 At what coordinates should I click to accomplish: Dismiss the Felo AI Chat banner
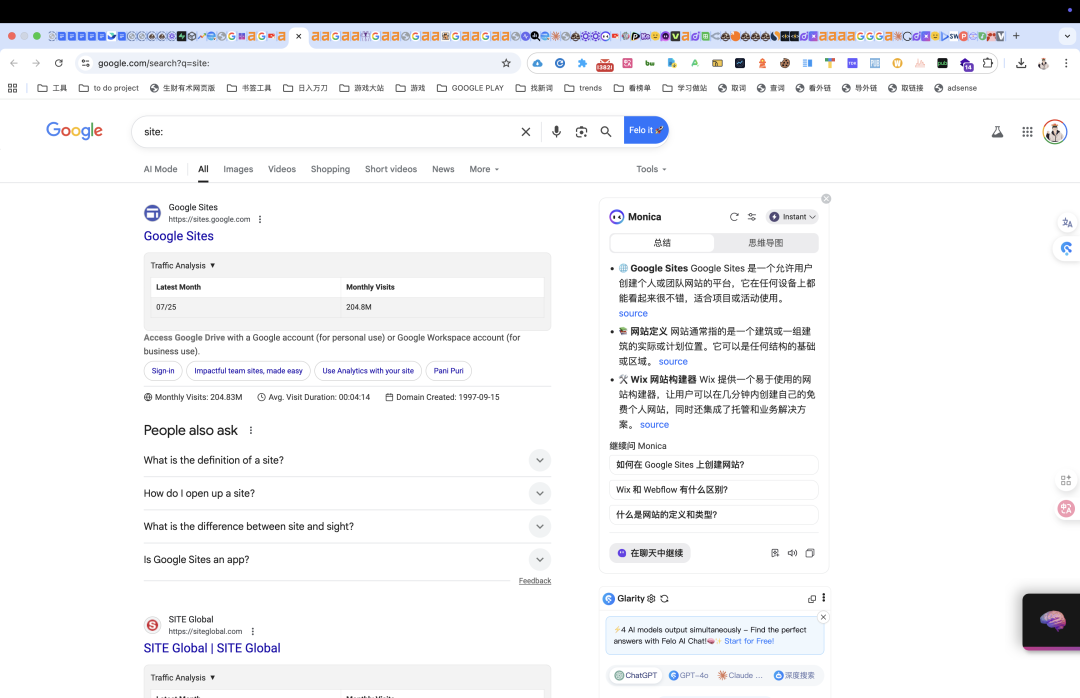coord(823,617)
